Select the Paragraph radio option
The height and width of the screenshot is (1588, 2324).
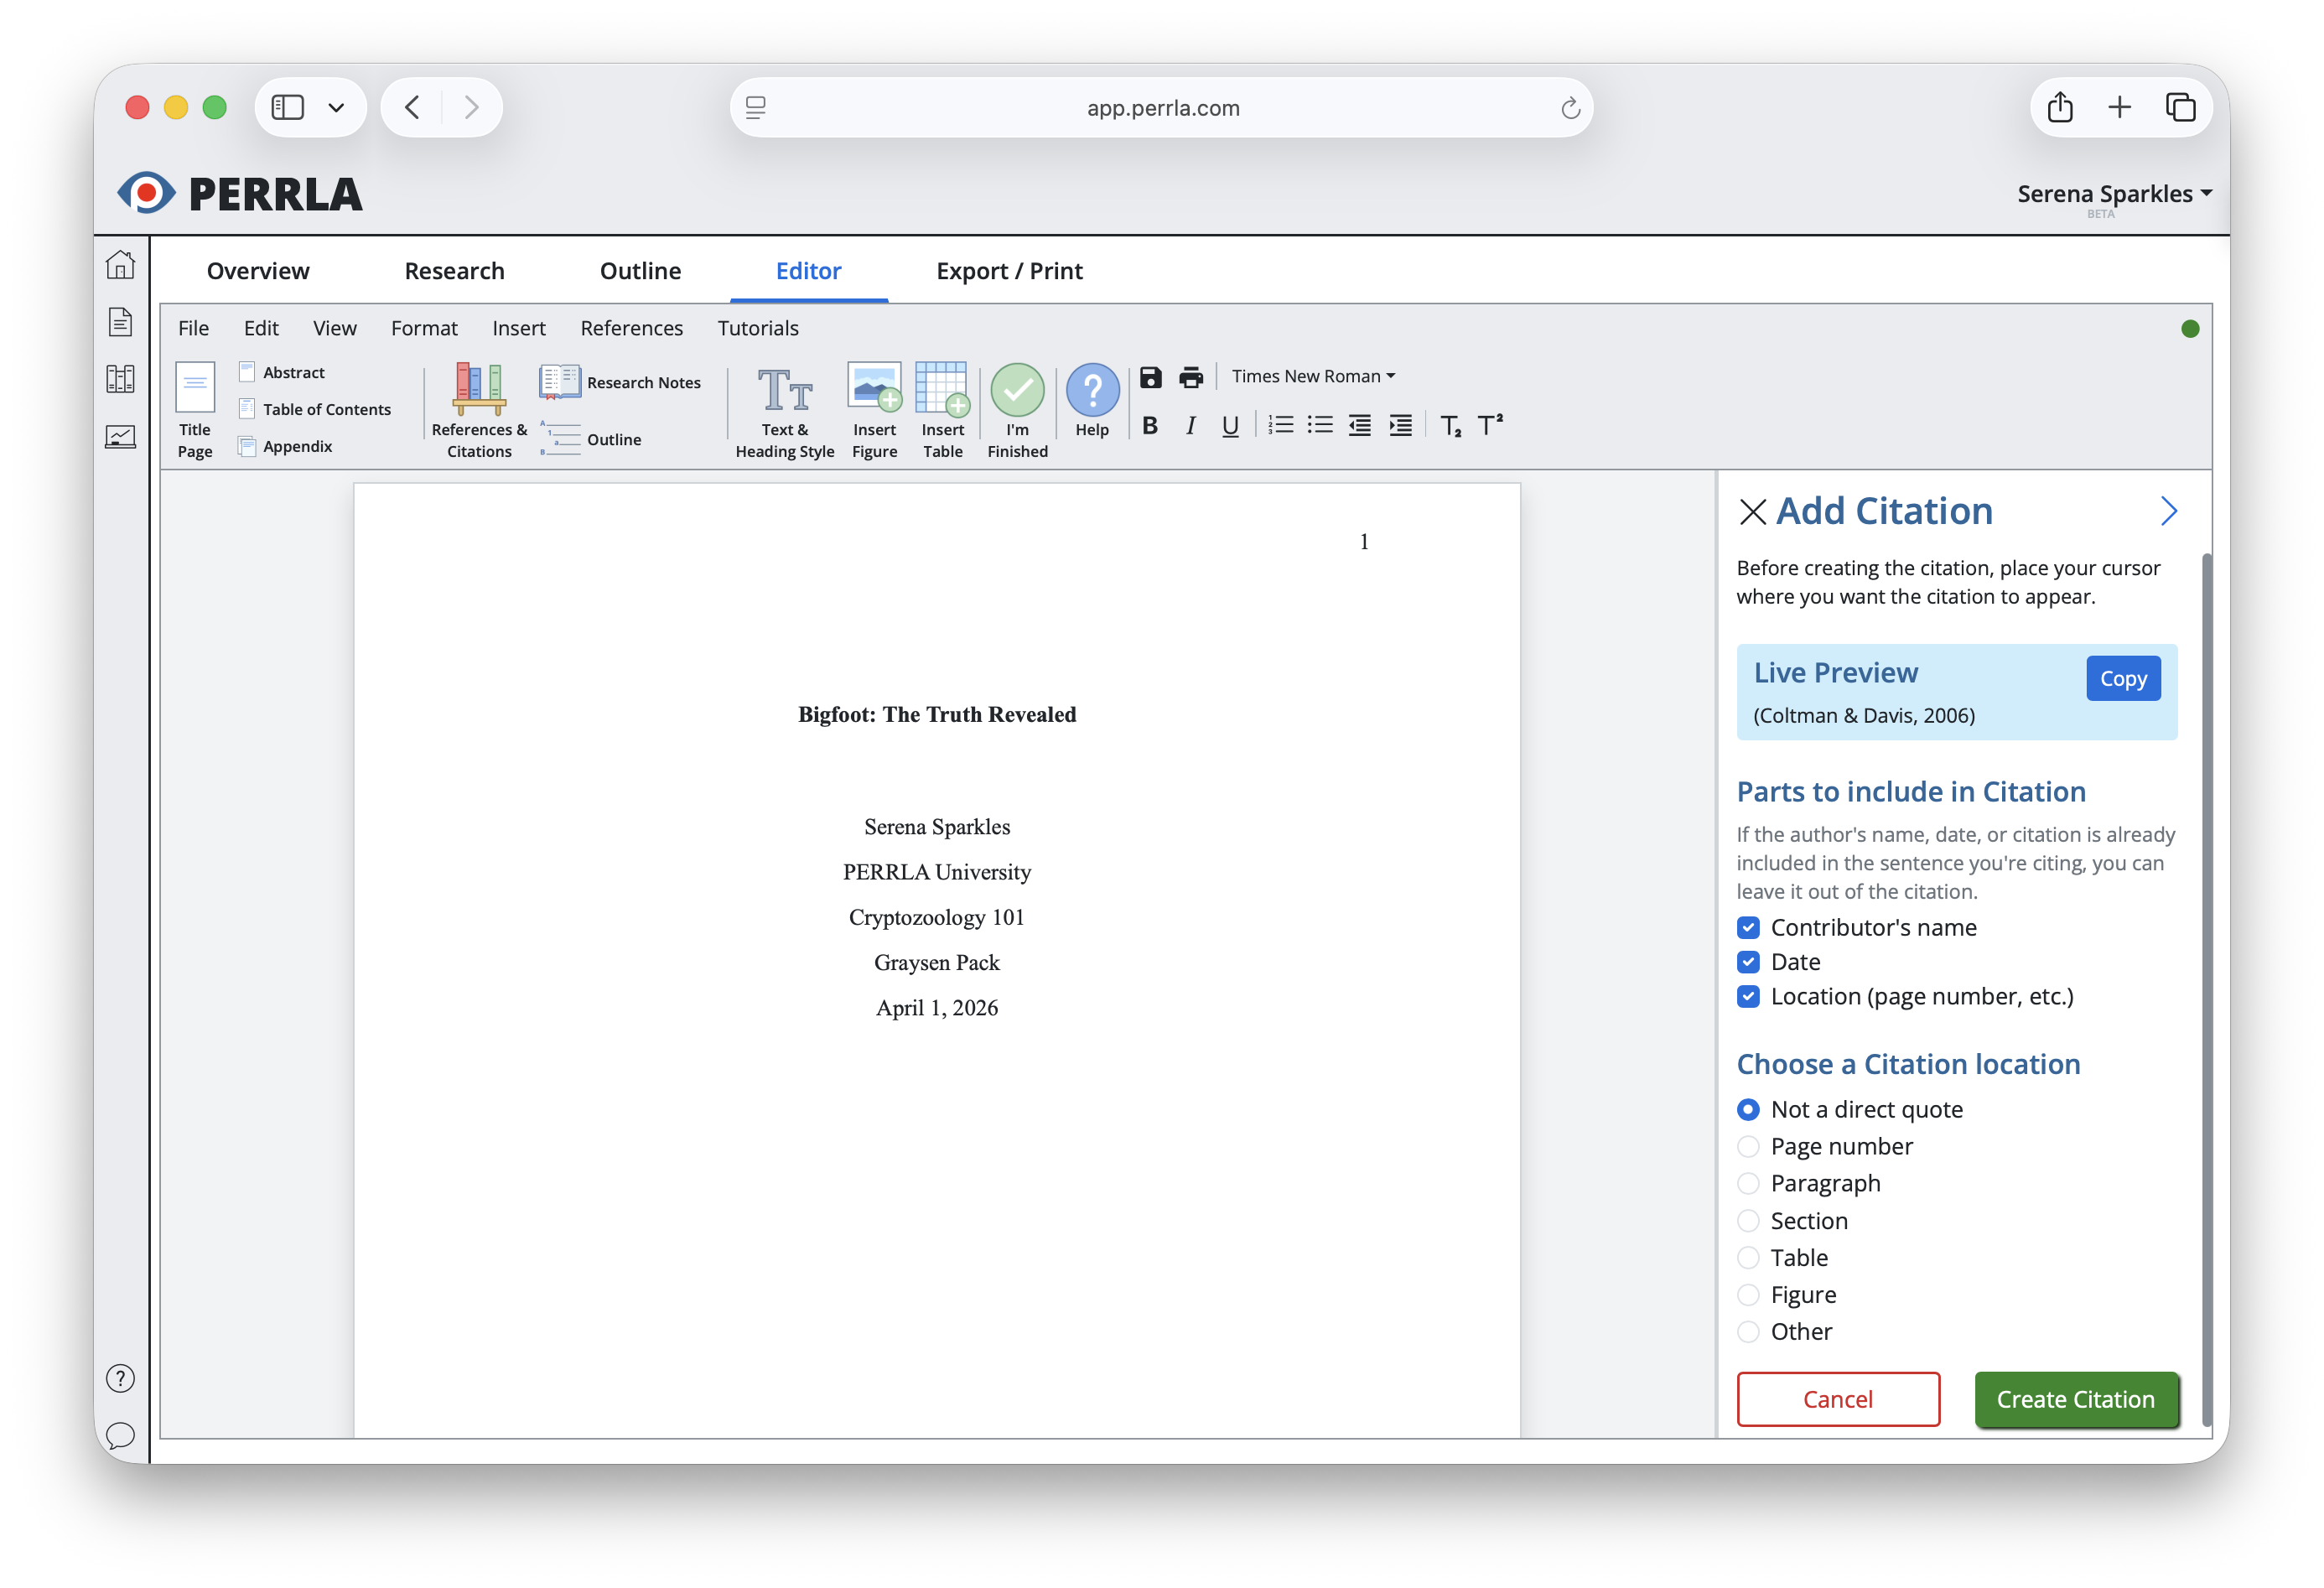coord(1748,1184)
